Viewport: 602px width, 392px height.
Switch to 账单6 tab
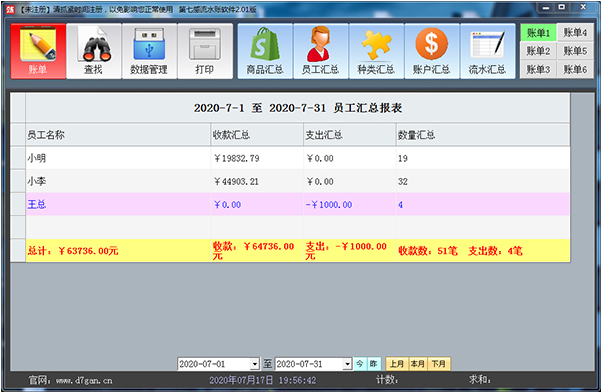[575, 69]
